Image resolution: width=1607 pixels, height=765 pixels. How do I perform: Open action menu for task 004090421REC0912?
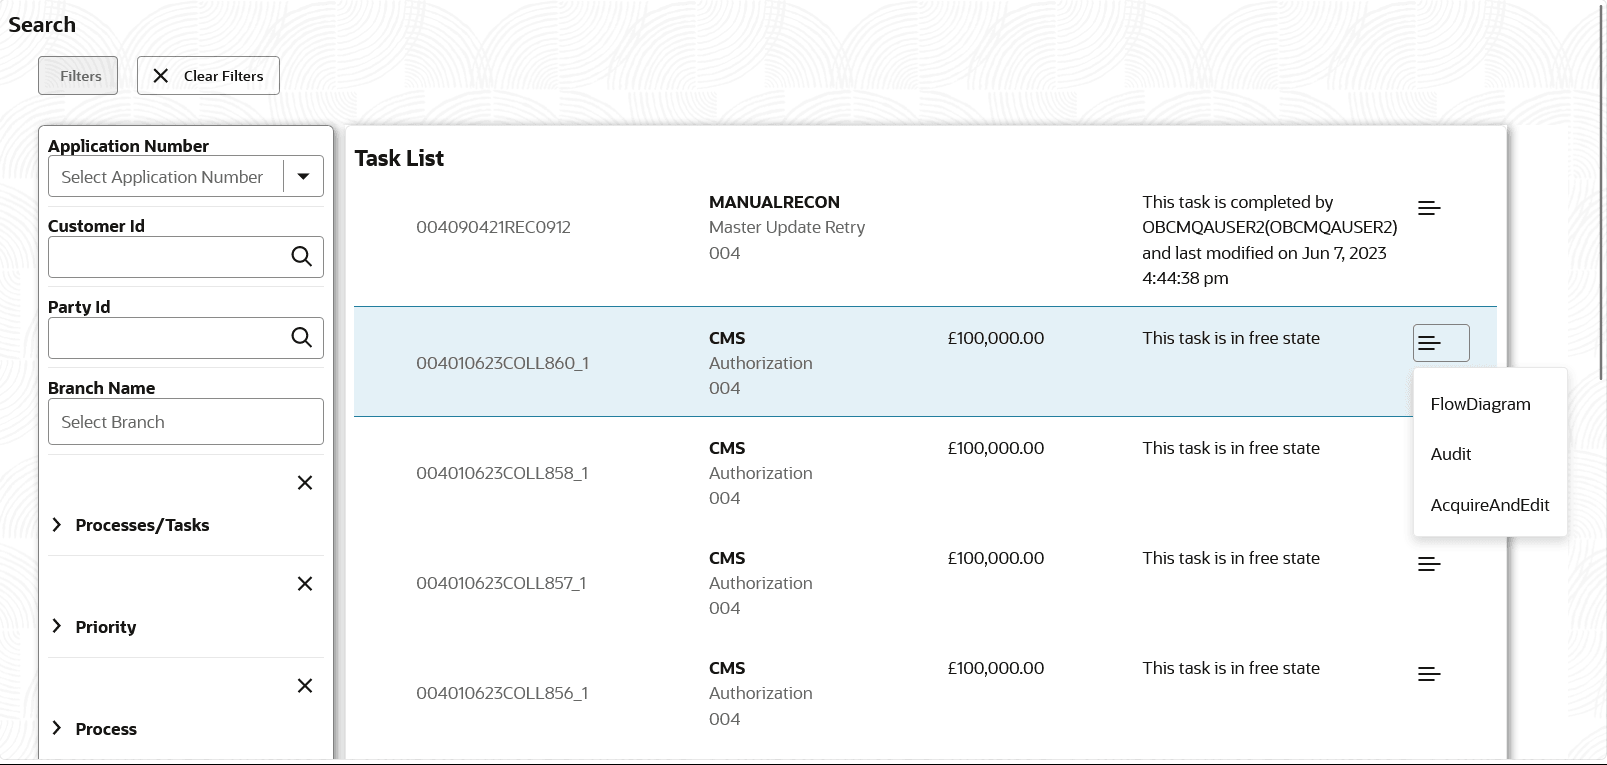coord(1429,208)
